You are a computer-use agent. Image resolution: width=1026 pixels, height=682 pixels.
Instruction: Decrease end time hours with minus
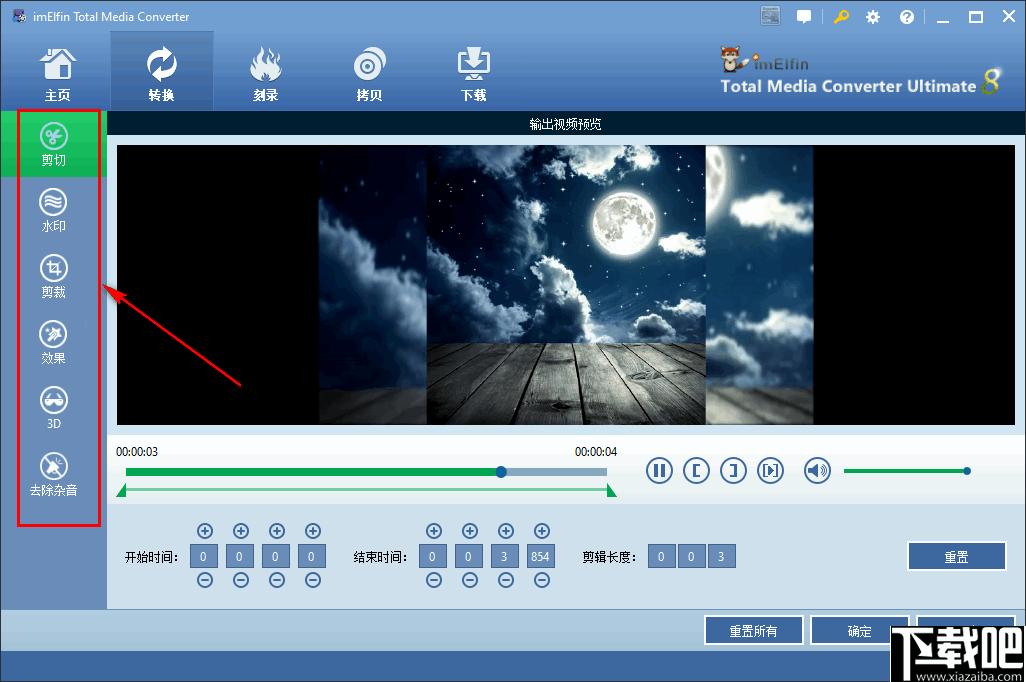pyautogui.click(x=434, y=580)
